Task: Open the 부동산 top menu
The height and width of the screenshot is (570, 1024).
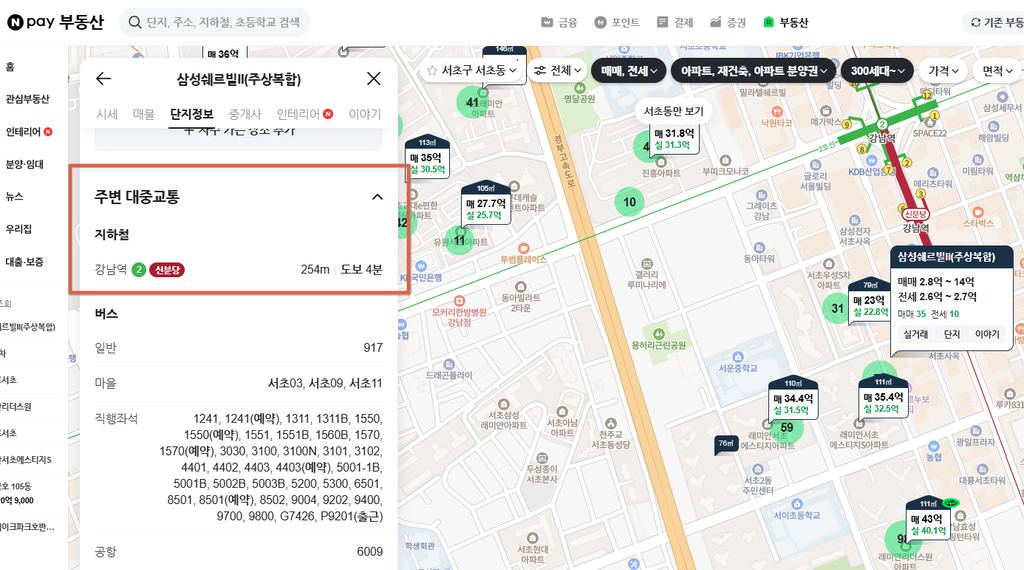Action: pos(786,23)
